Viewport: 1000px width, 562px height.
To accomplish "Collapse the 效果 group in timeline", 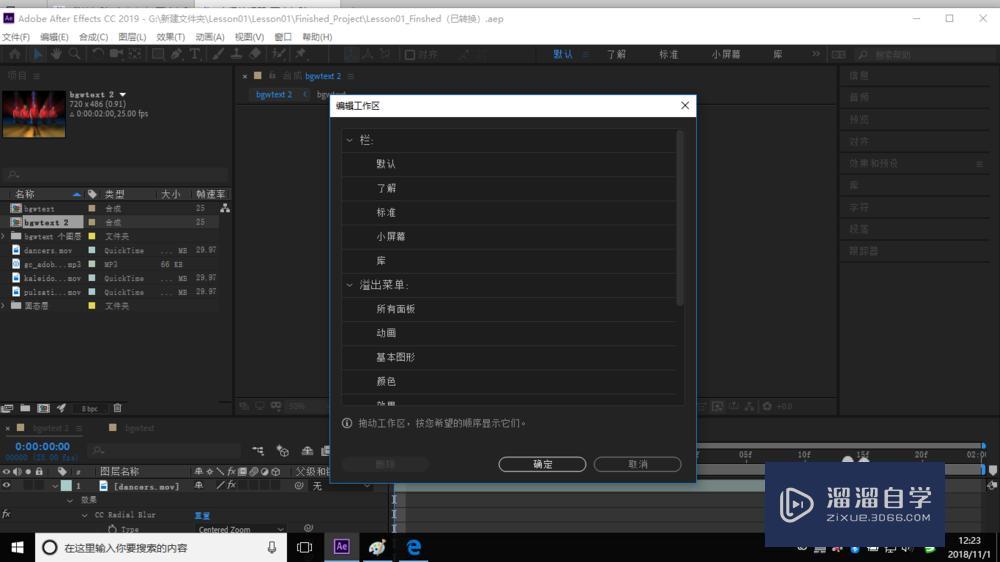I will coord(70,501).
